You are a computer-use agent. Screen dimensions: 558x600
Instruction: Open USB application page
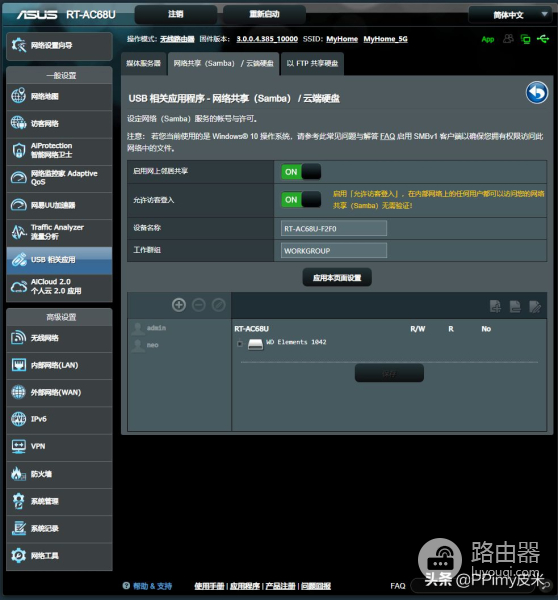[59, 260]
